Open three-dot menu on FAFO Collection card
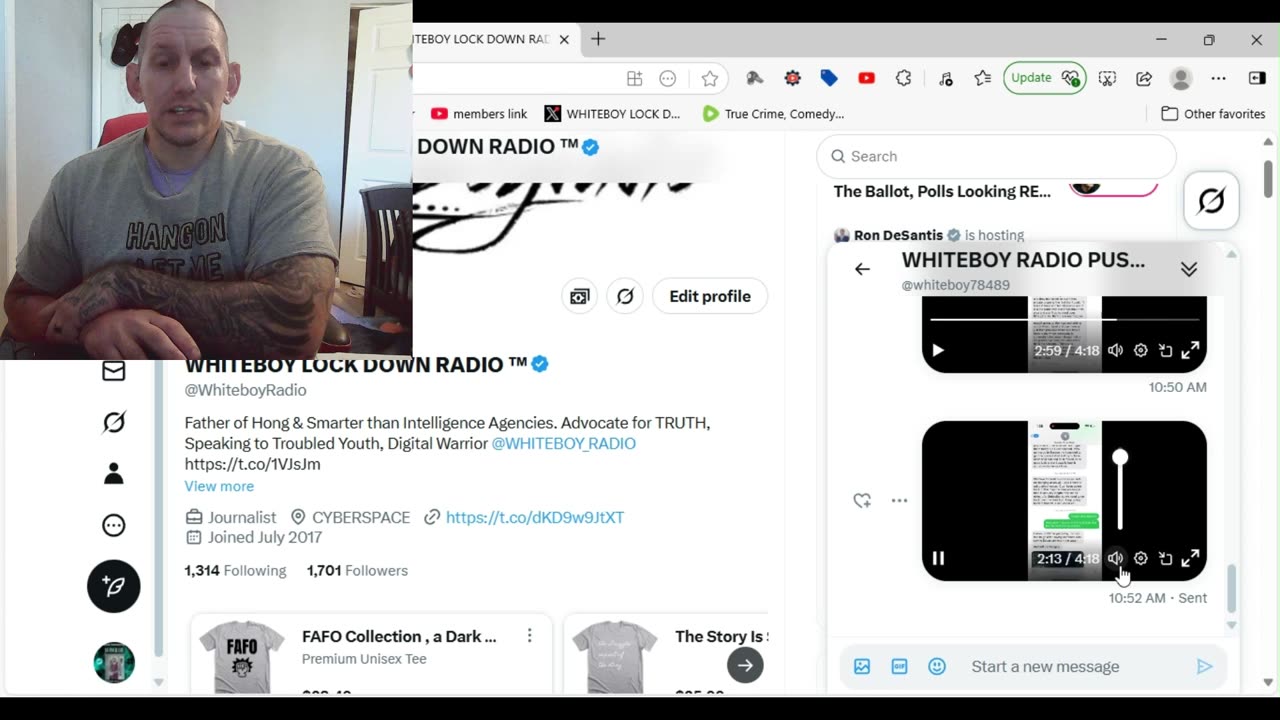 (529, 636)
